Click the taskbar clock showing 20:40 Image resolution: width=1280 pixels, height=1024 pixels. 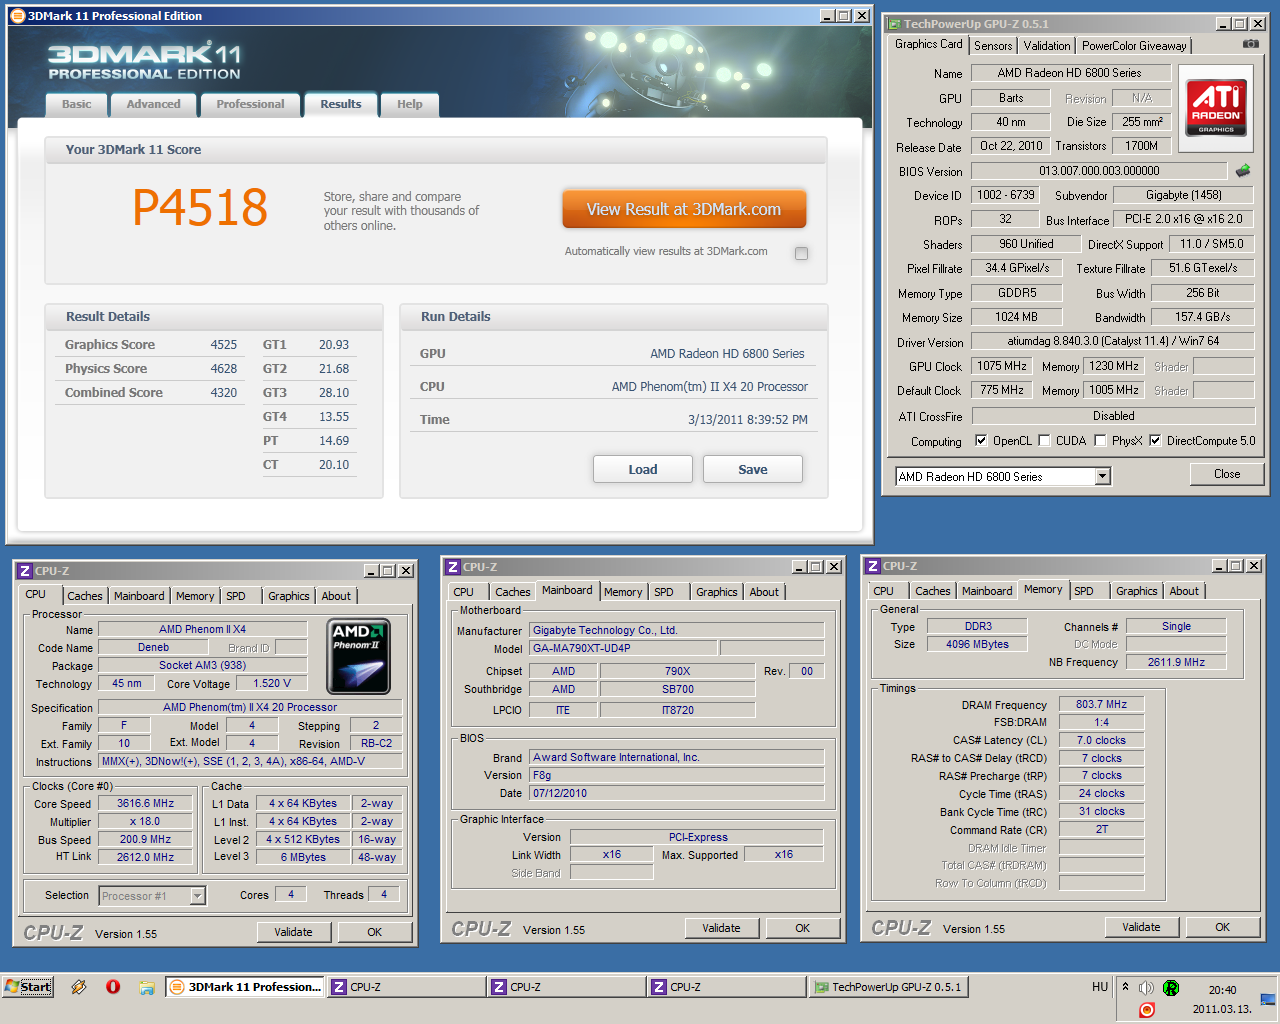(x=1222, y=990)
